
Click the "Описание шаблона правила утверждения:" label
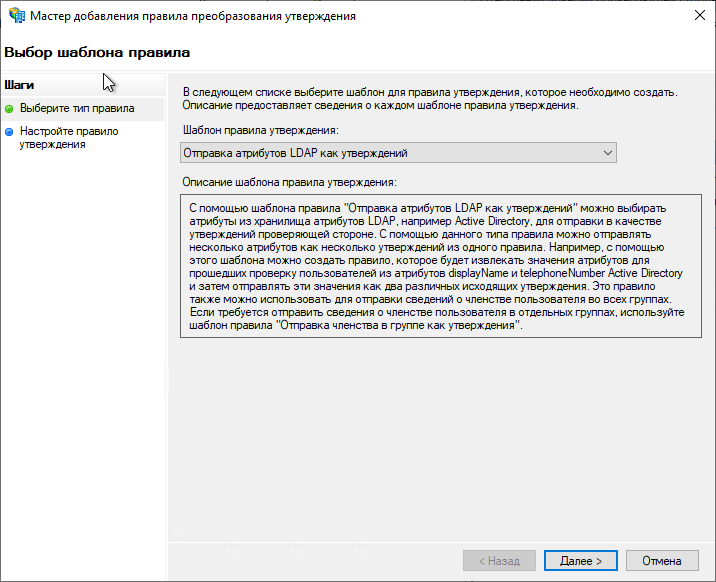(289, 182)
